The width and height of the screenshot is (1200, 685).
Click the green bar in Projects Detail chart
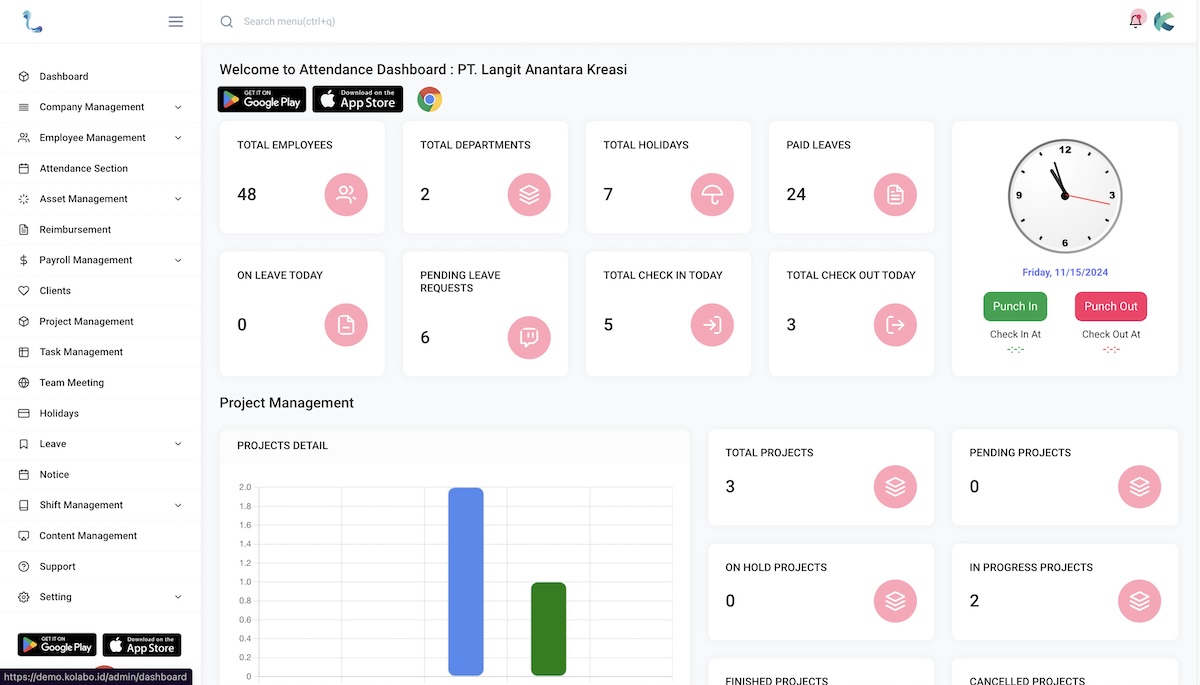point(549,629)
